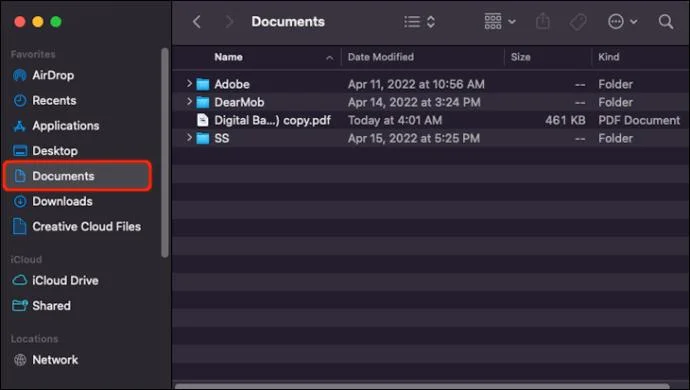This screenshot has height=390, width=690.
Task: Click the 'PDF Document' kind value
Action: (639, 120)
